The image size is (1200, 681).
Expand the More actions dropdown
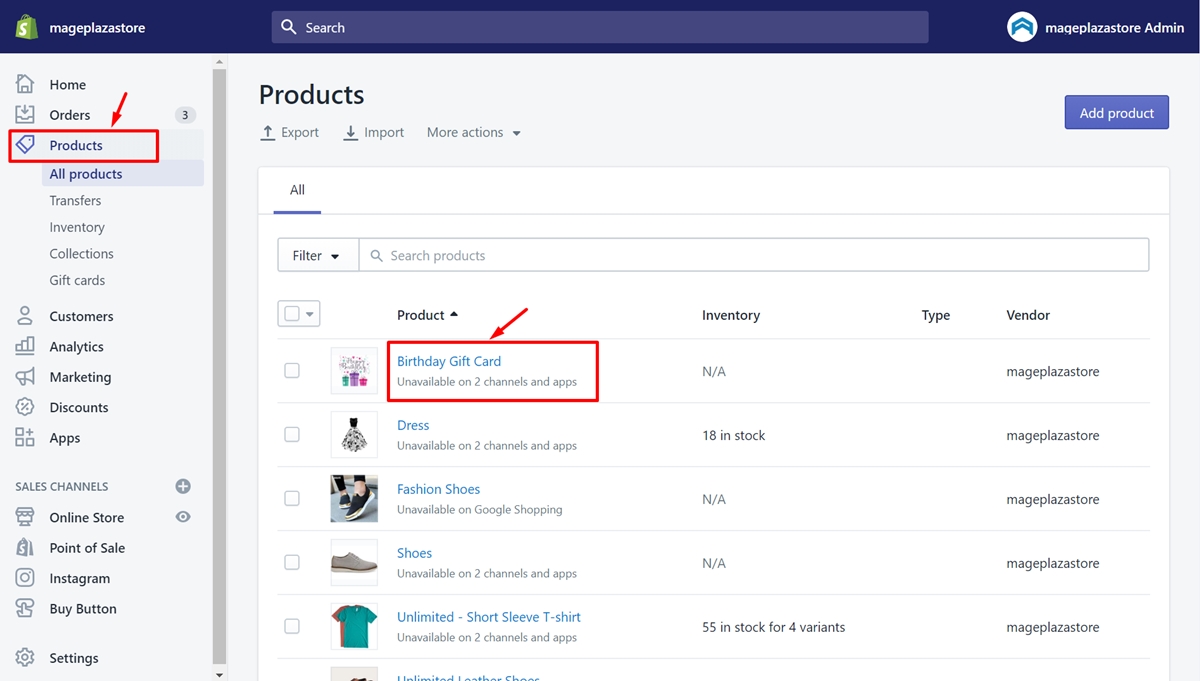[473, 133]
